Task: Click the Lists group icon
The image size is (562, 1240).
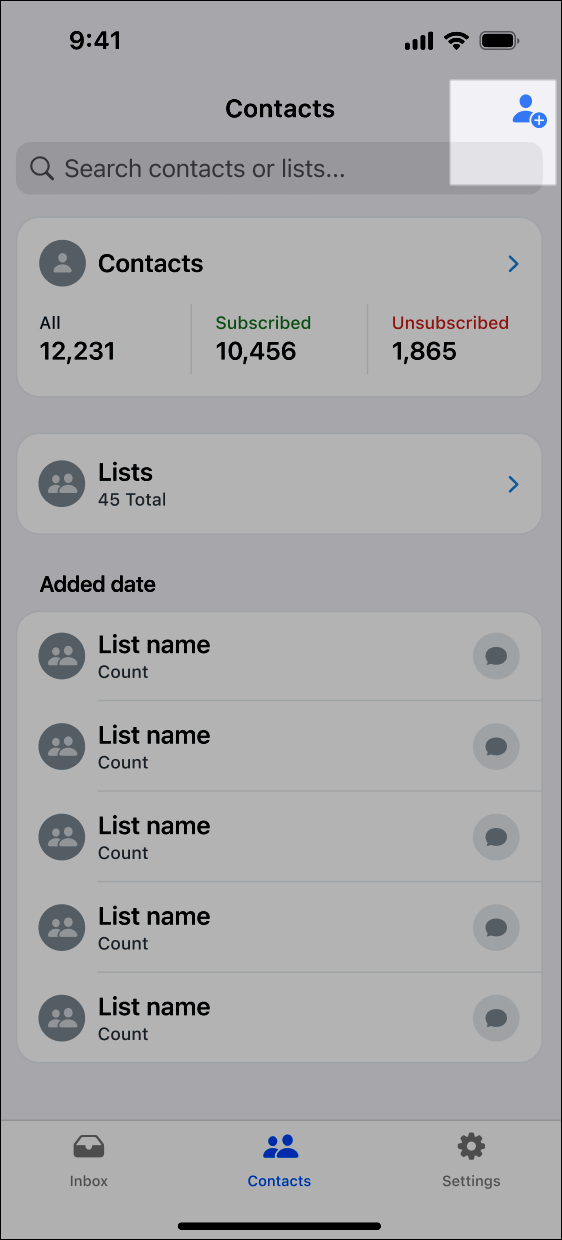Action: pyautogui.click(x=62, y=484)
